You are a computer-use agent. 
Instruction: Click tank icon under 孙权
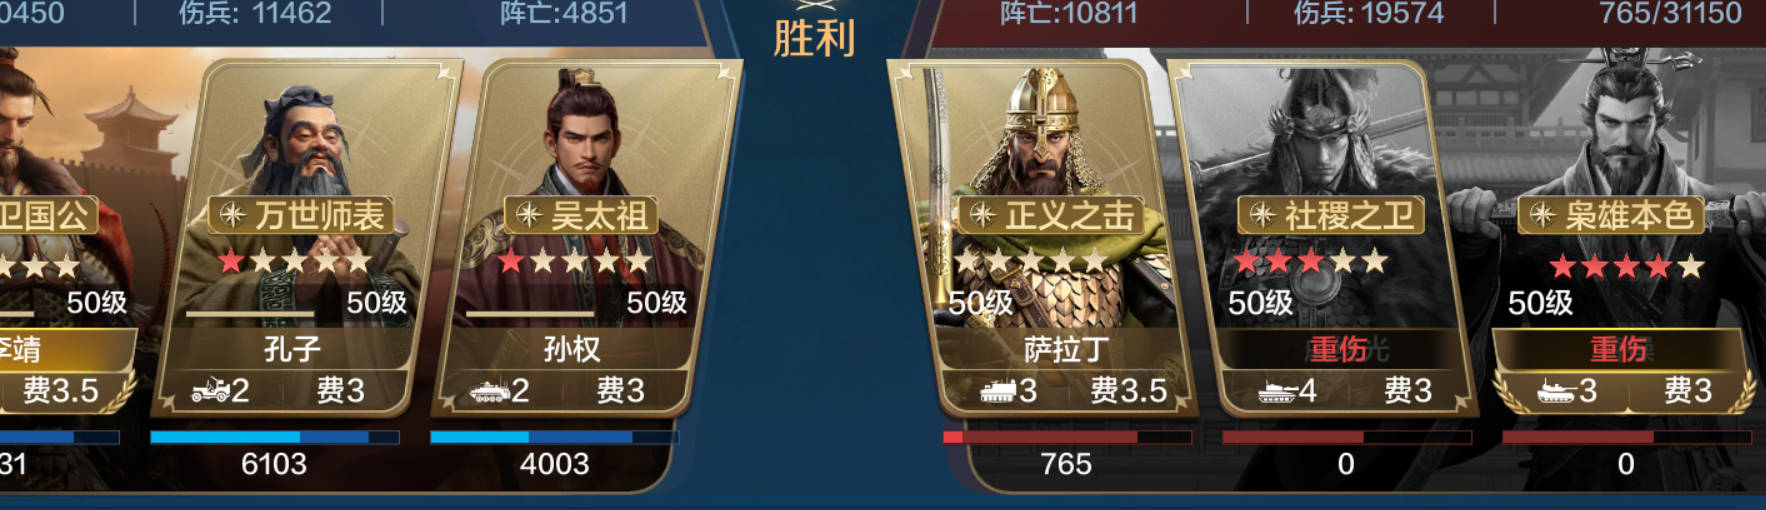(489, 391)
